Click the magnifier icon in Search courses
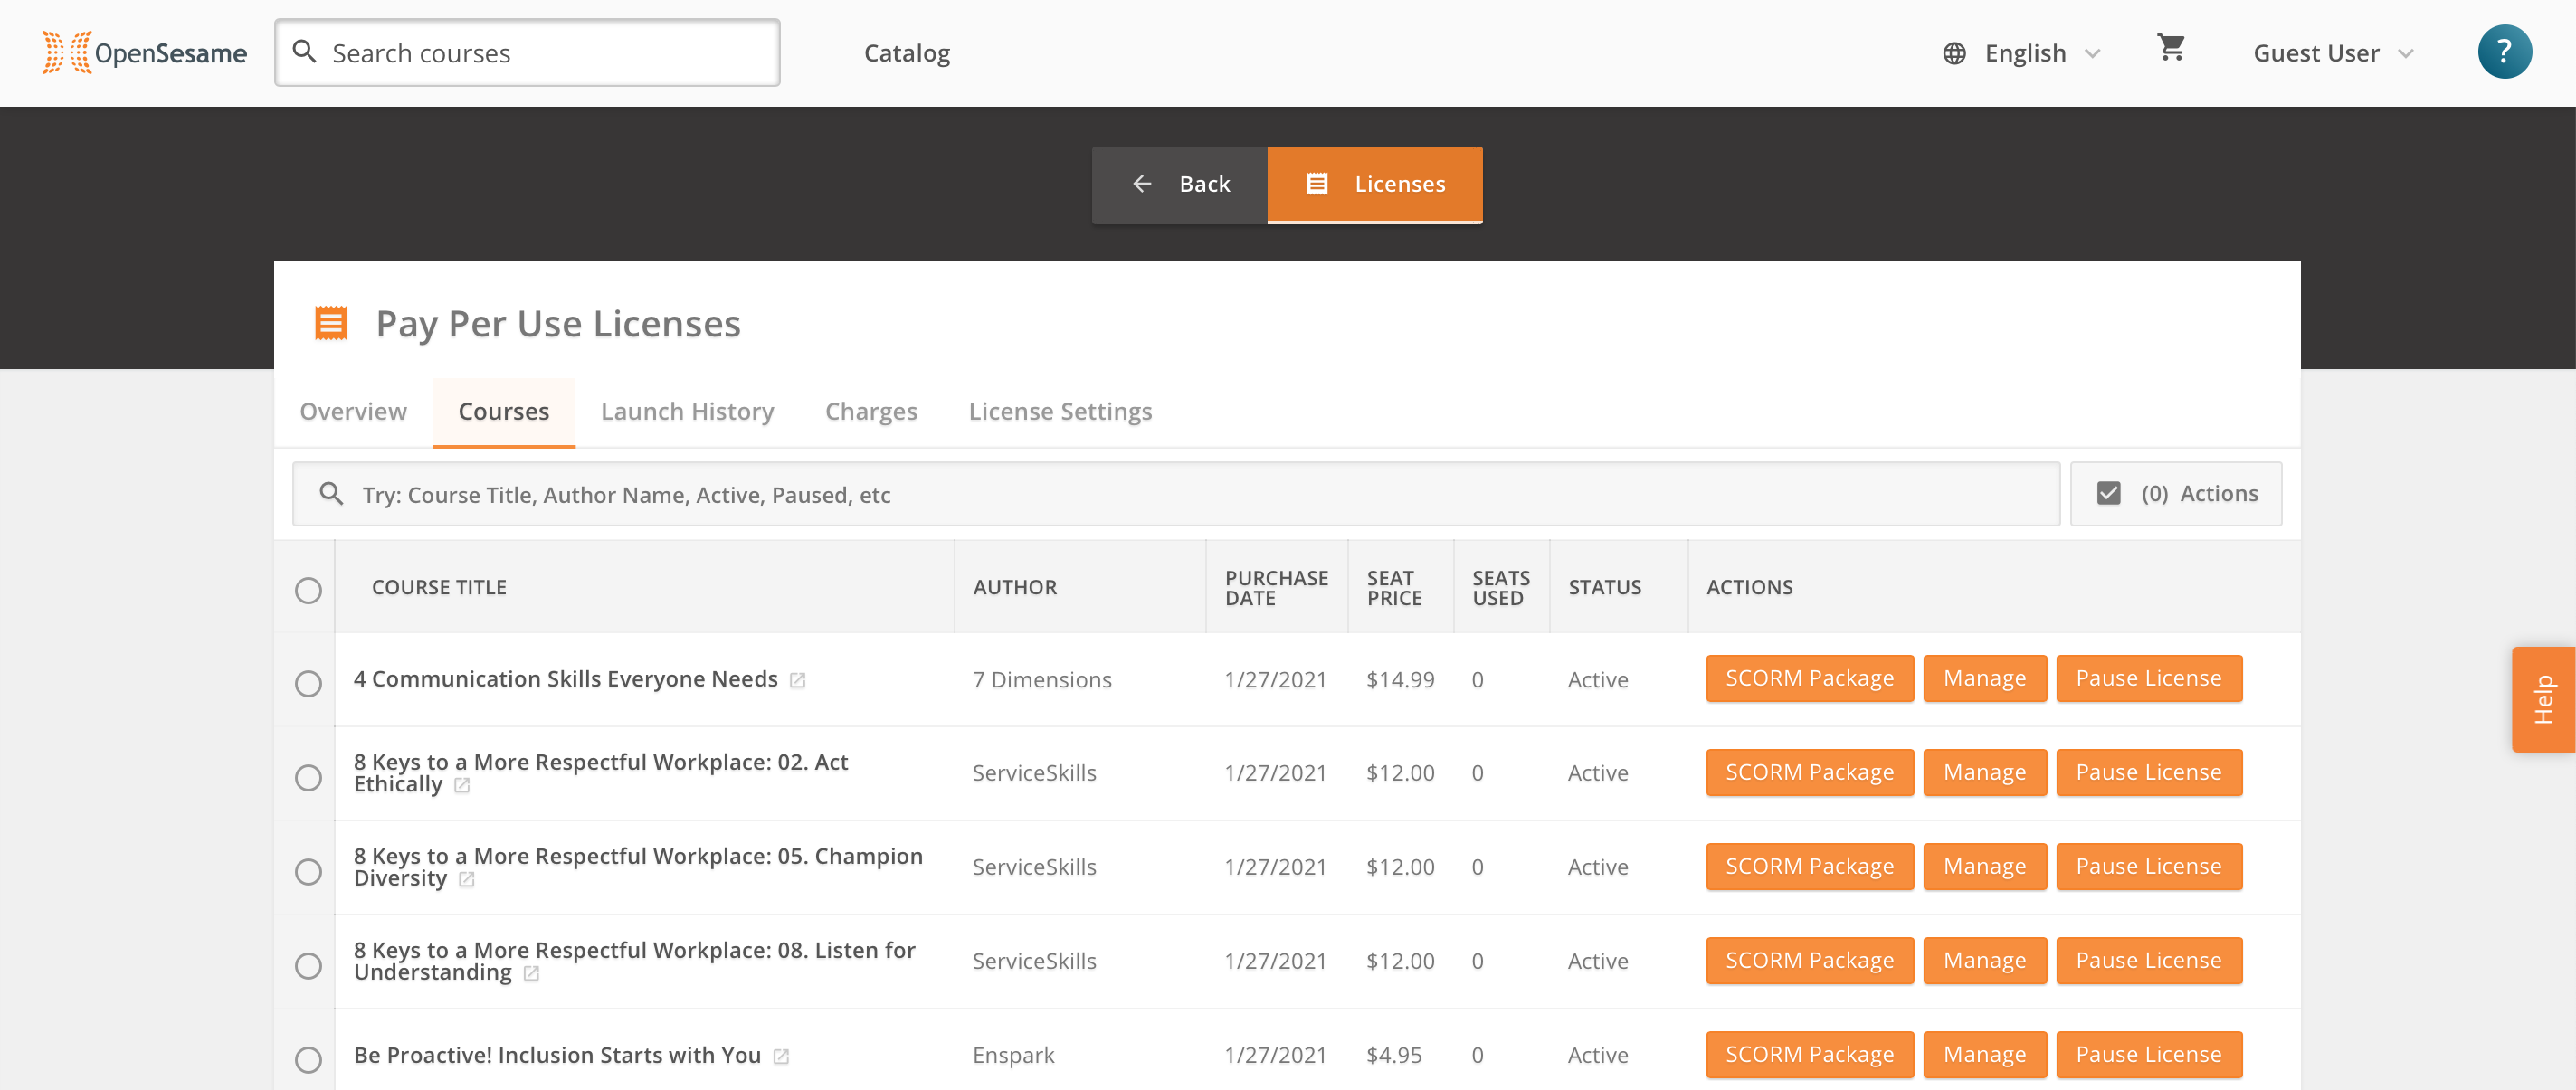Image resolution: width=2576 pixels, height=1090 pixels. pos(304,52)
